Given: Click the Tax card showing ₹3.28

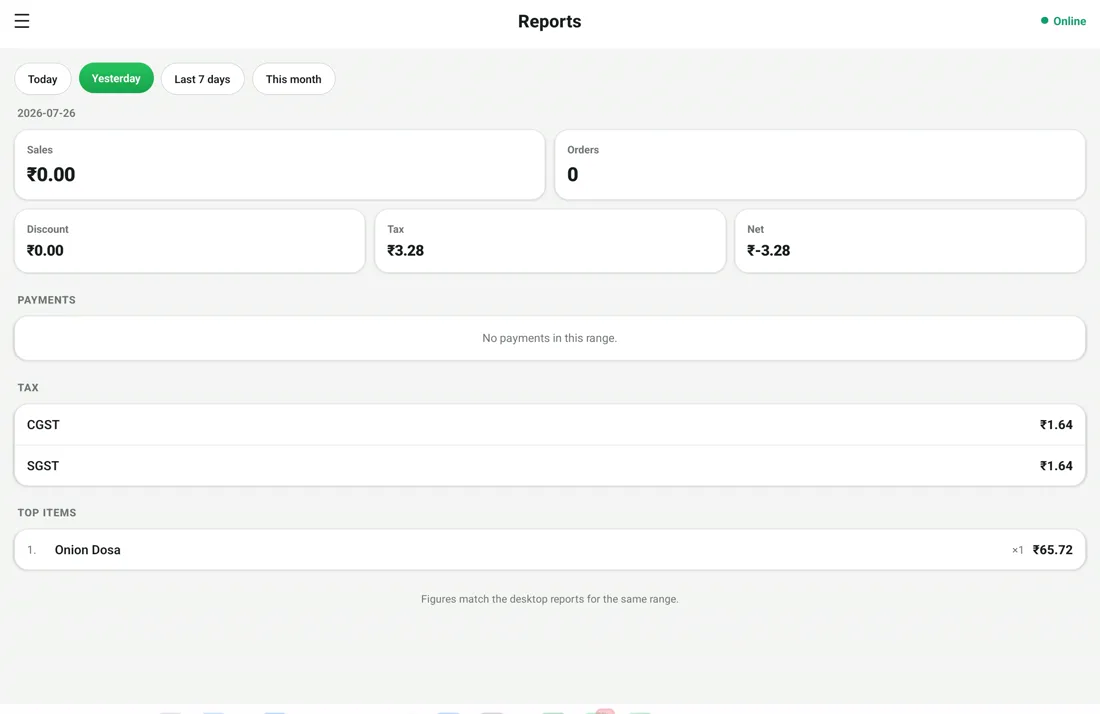Looking at the screenshot, I should (550, 241).
